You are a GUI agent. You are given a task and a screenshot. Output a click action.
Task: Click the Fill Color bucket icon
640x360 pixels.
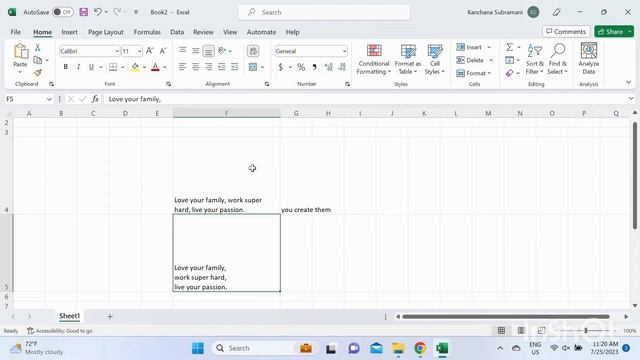(x=135, y=67)
